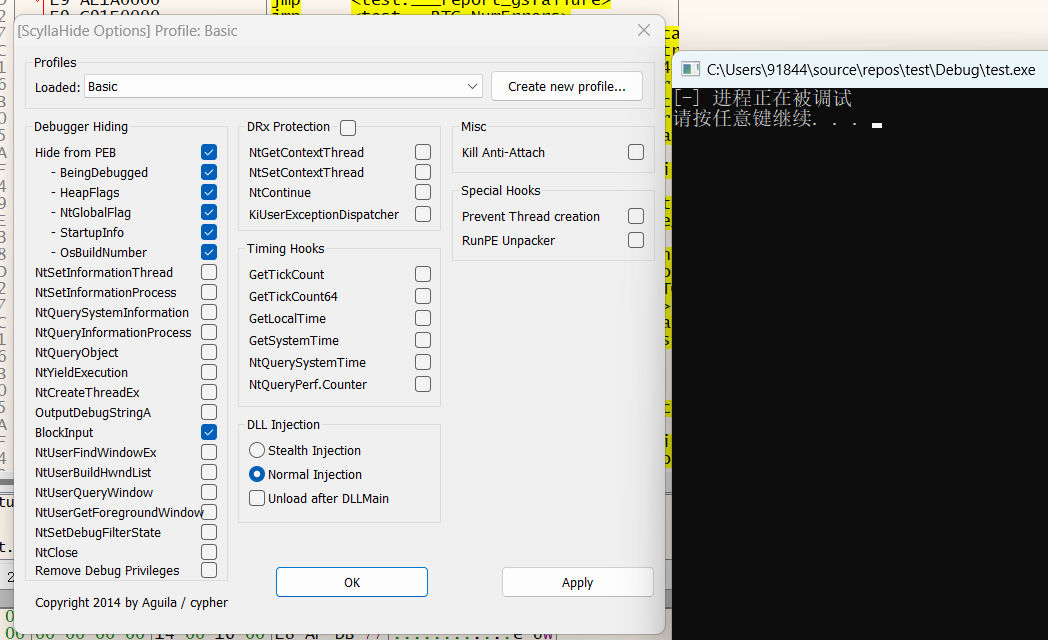
Task: Uncheck NtGlobalFlag checkbox
Action: coord(209,212)
